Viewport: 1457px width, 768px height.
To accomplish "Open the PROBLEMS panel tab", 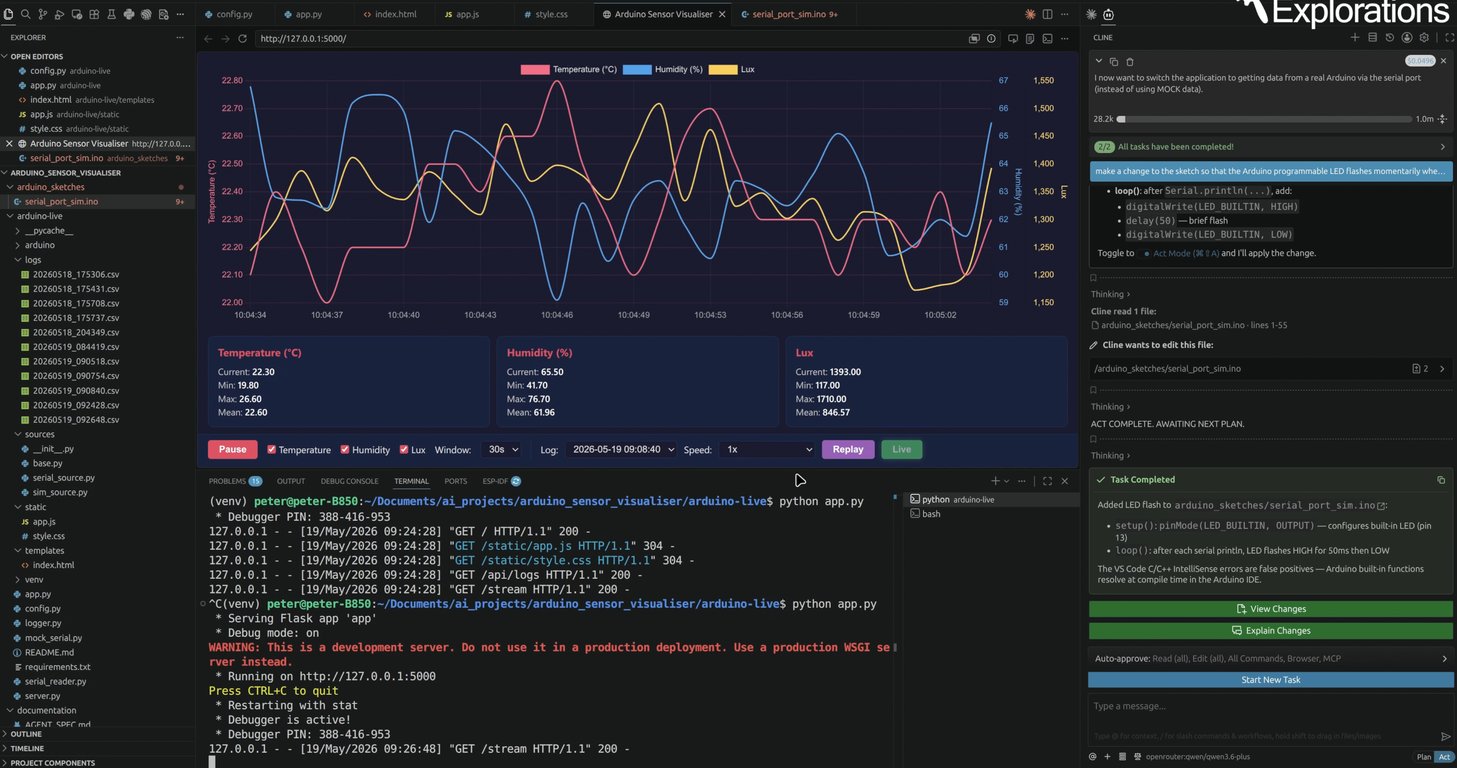I will 235,481.
